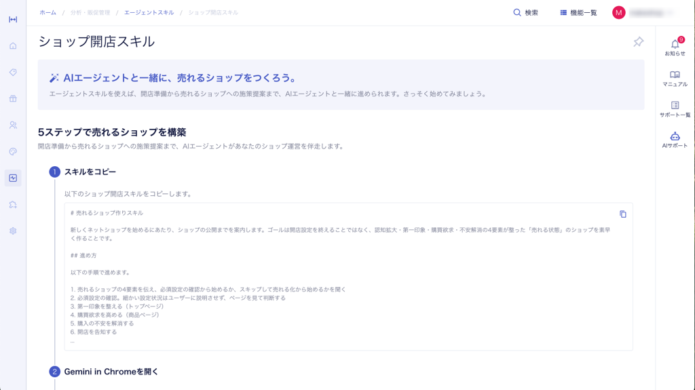
Task: Click the red M account avatar
Action: (619, 12)
